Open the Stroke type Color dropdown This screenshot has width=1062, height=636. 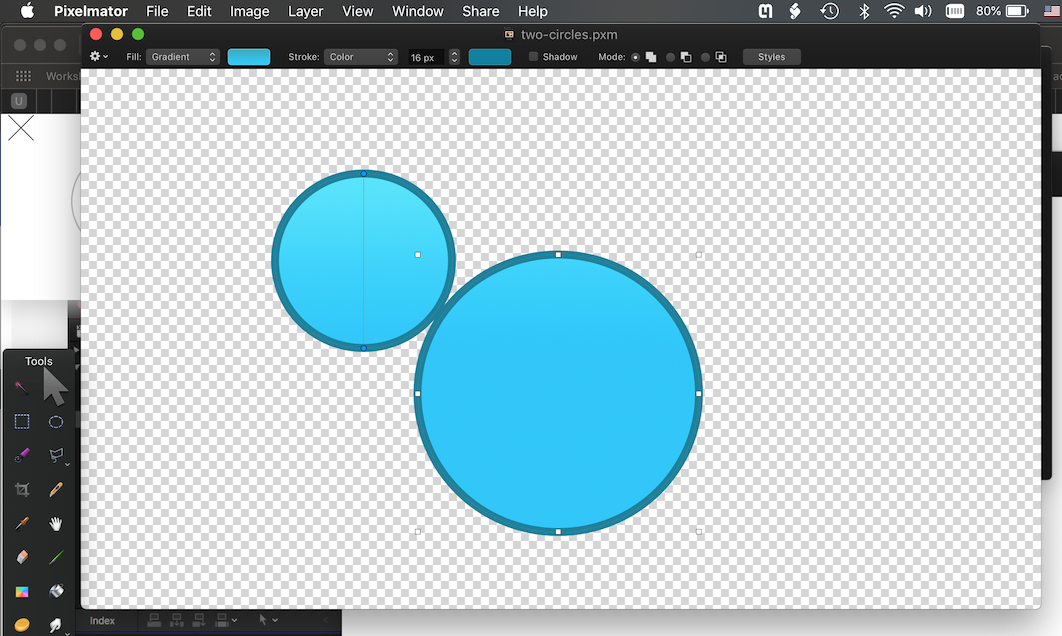[x=361, y=57]
